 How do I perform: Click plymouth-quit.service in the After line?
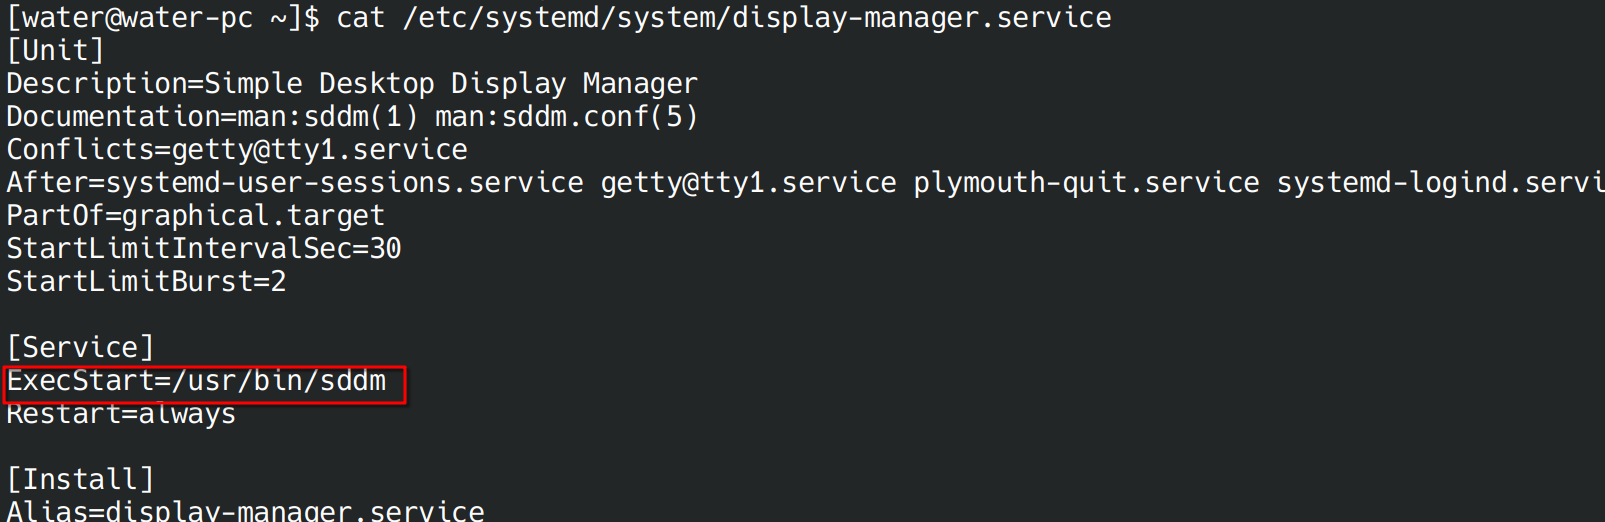click(1086, 183)
